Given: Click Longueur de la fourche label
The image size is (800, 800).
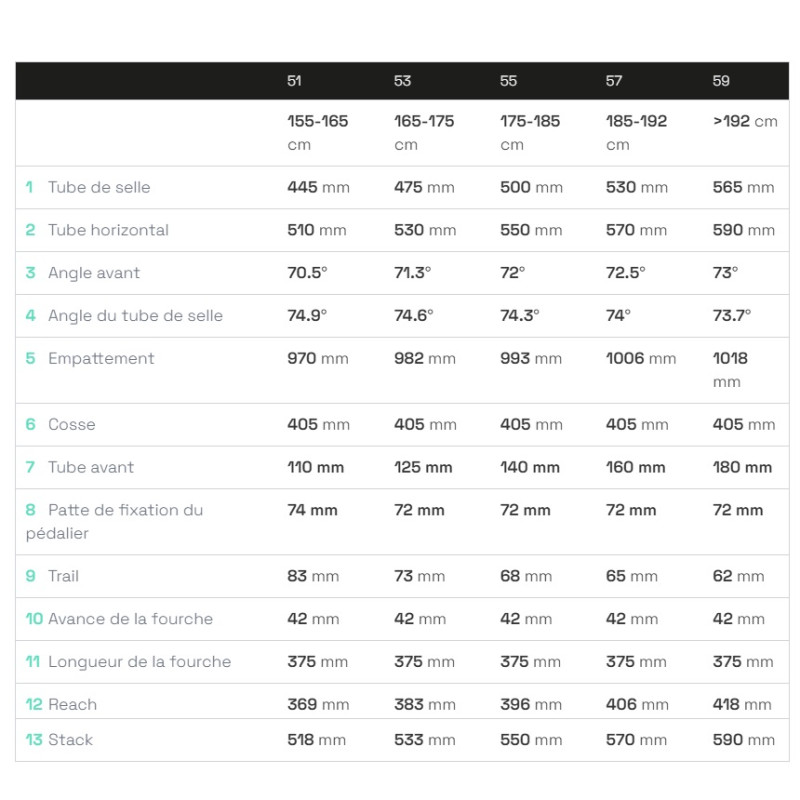Looking at the screenshot, I should [139, 662].
